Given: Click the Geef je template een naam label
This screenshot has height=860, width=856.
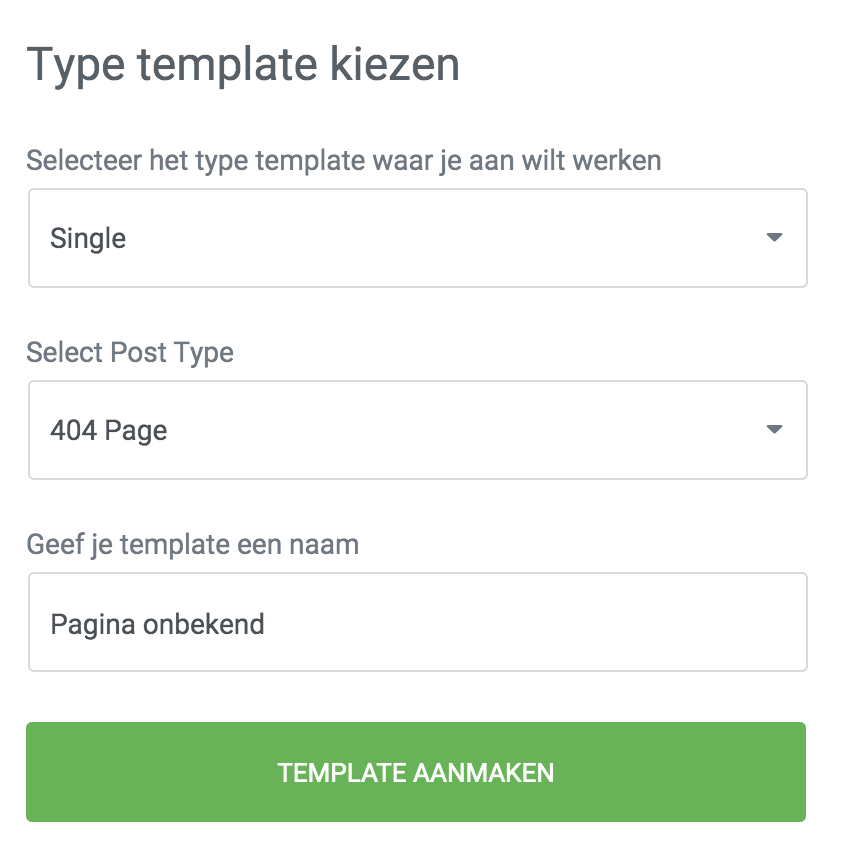Looking at the screenshot, I should pos(194,544).
